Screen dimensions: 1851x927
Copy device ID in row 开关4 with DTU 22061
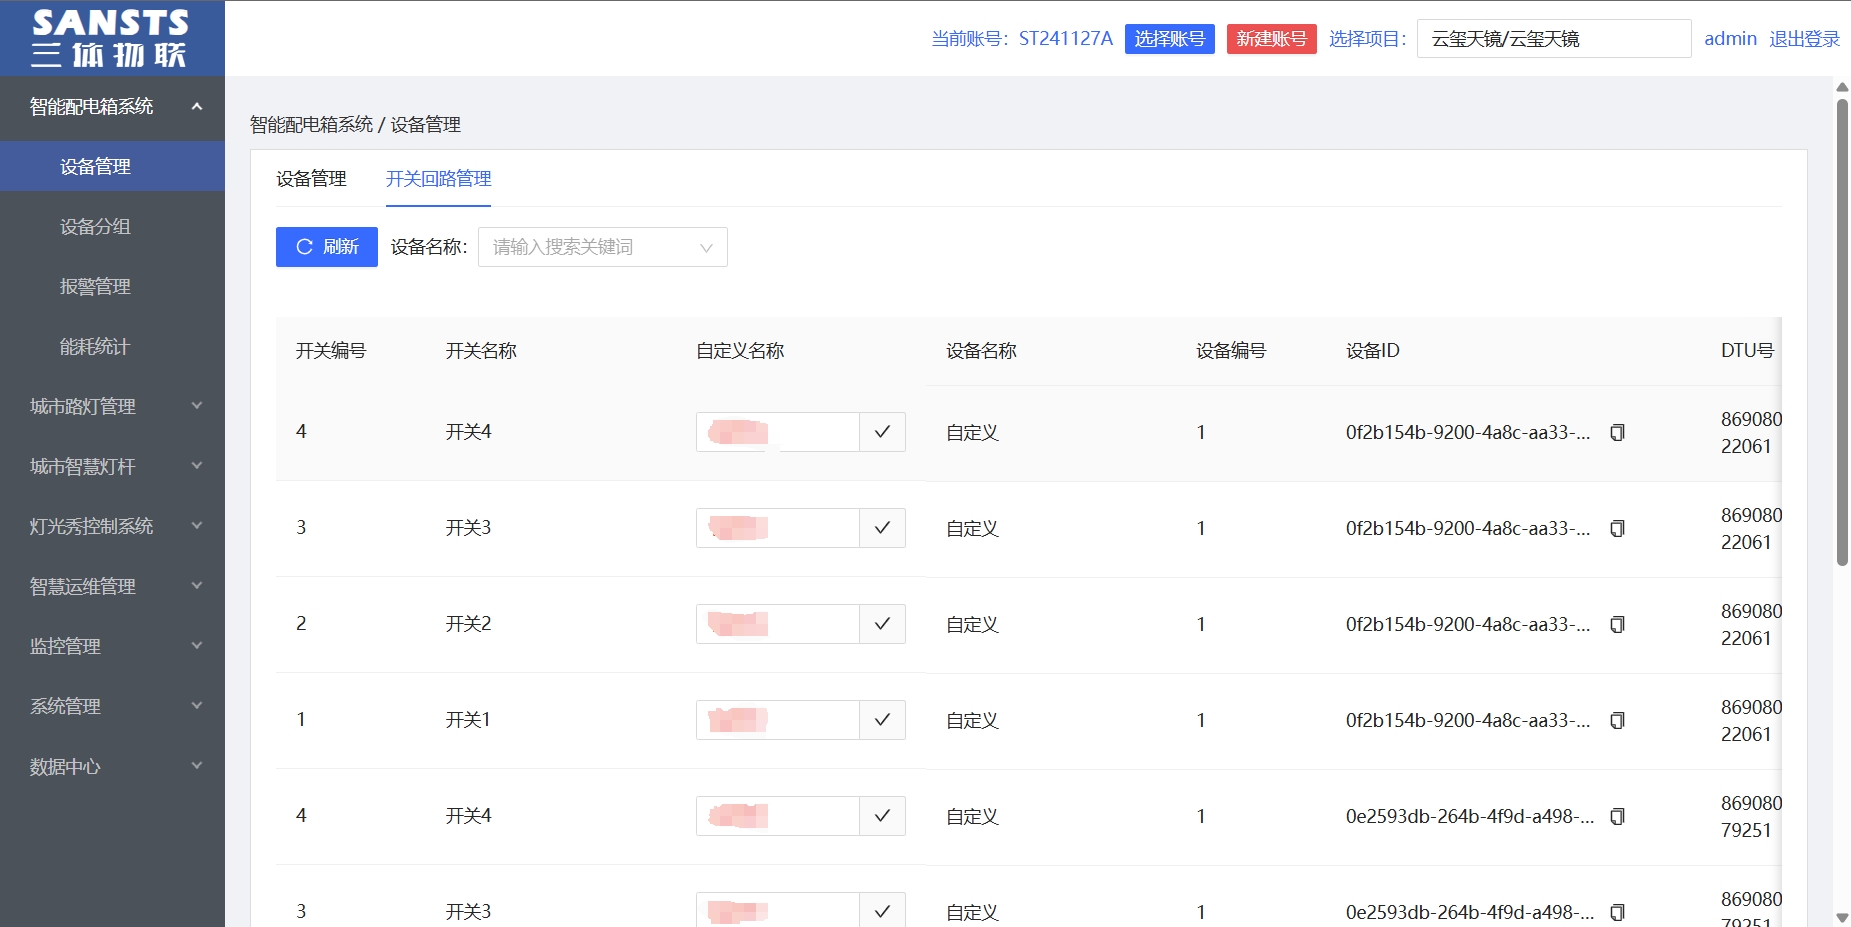[1617, 432]
